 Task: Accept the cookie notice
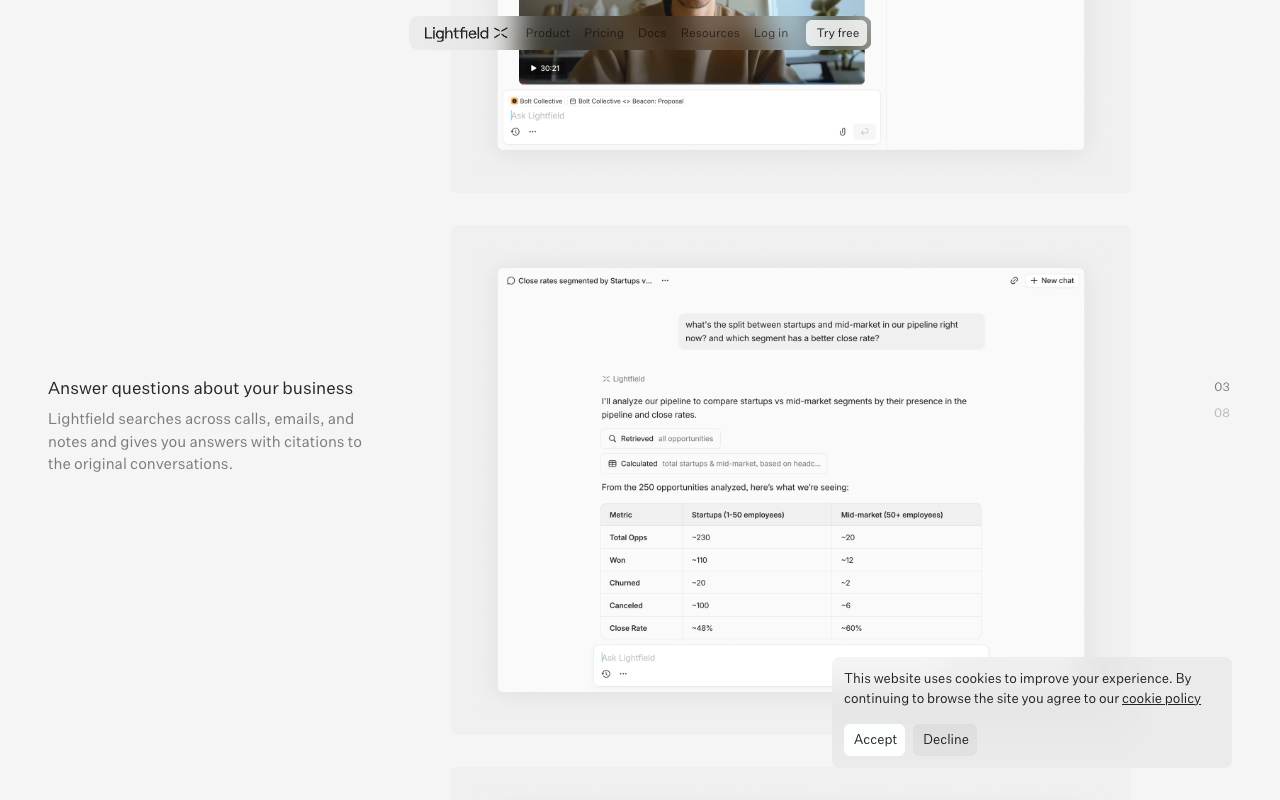click(x=875, y=740)
